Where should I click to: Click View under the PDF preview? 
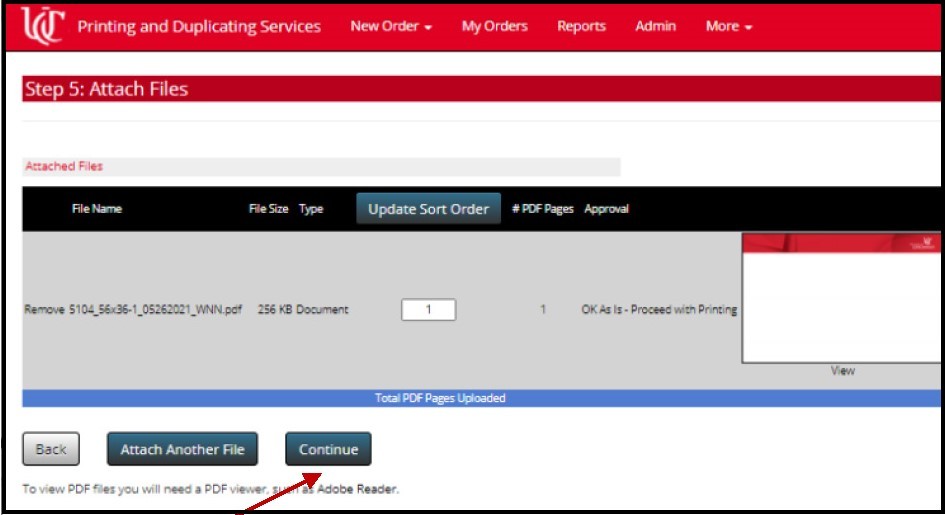click(x=842, y=371)
